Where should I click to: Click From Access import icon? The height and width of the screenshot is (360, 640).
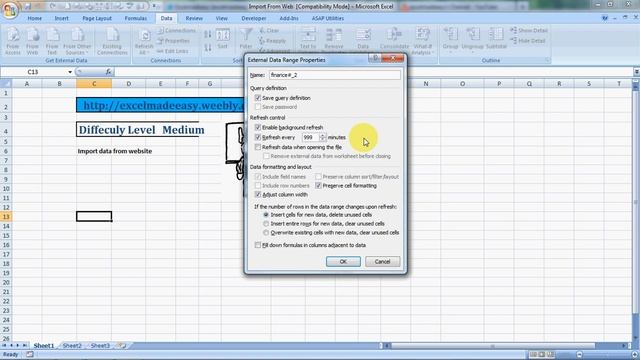coord(13,41)
